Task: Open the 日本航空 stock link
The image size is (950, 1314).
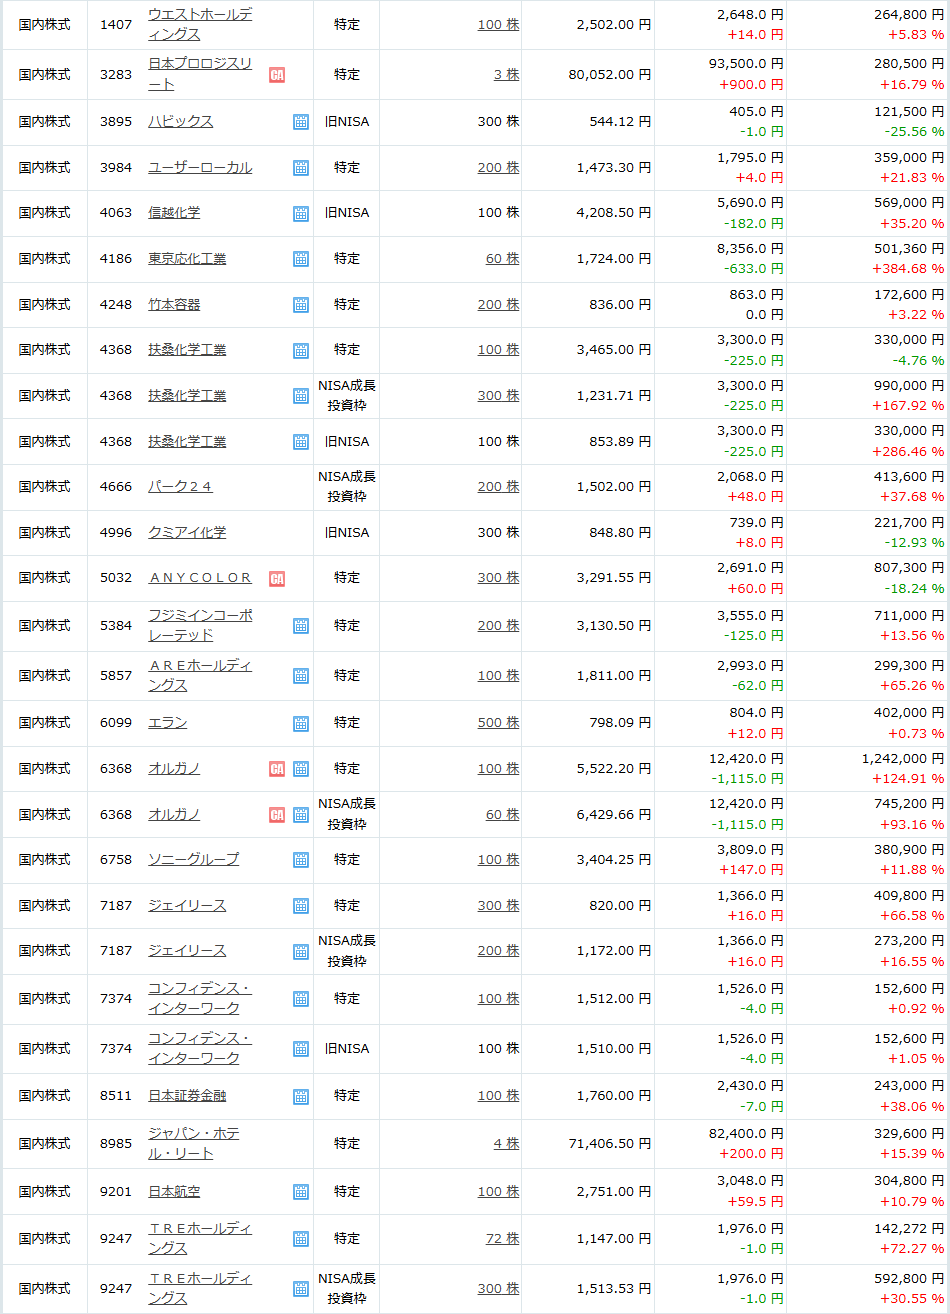Action: click(x=174, y=1191)
